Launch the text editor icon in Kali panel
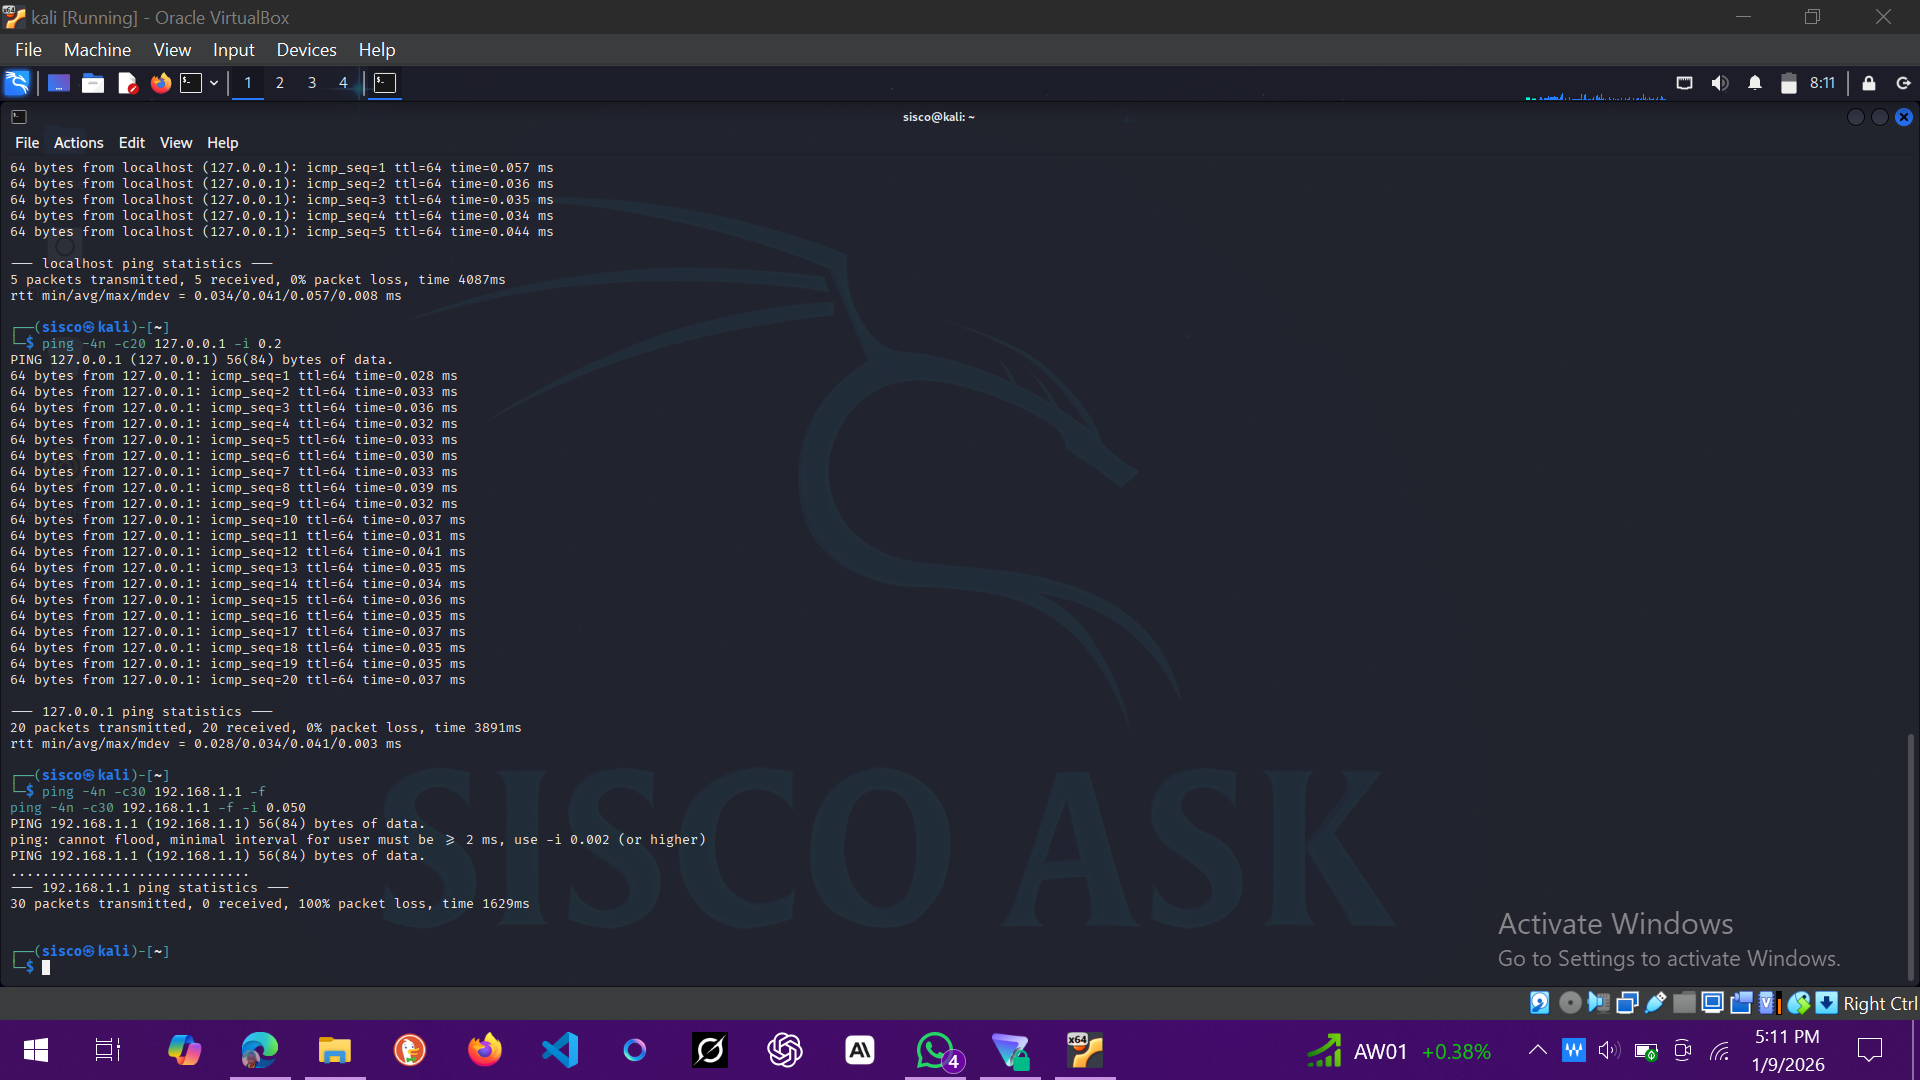Viewport: 1920px width, 1080px height. [x=127, y=83]
